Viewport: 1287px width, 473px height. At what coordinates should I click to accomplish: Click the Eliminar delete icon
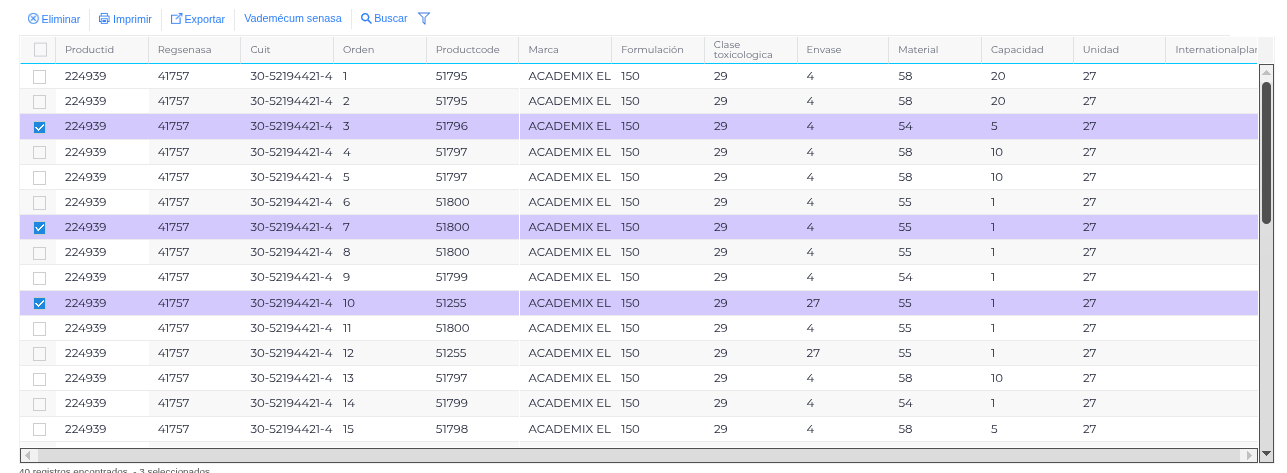(x=33, y=19)
